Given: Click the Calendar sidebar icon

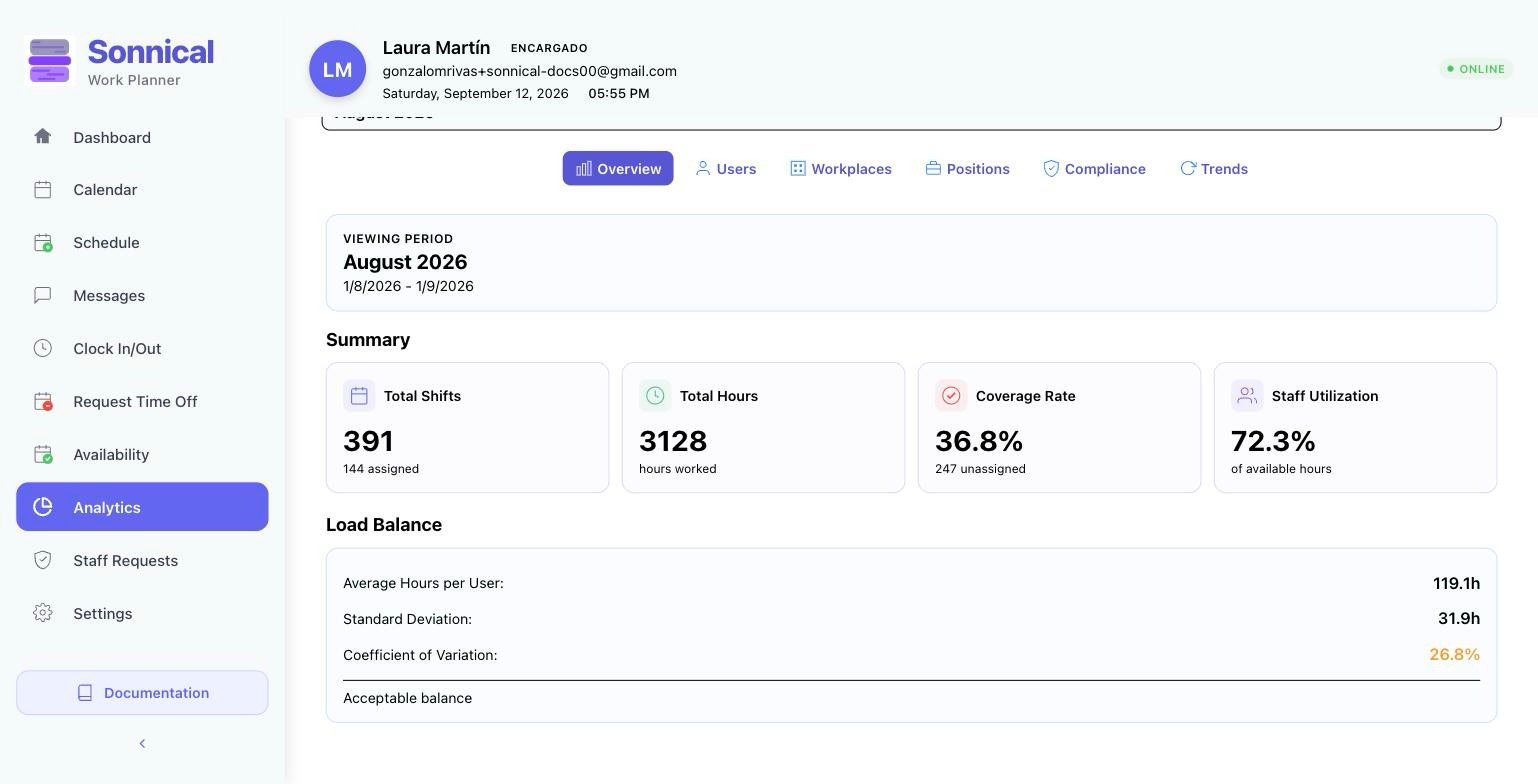Looking at the screenshot, I should click(42, 190).
